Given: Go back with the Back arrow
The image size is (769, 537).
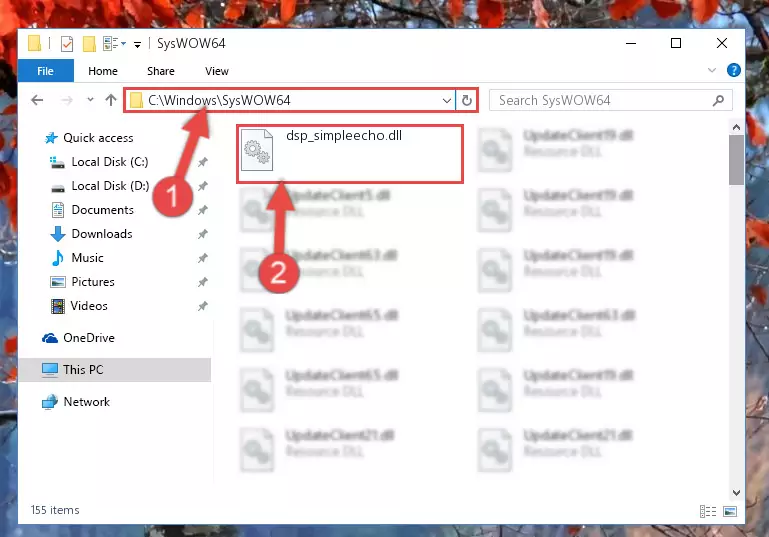Looking at the screenshot, I should click(x=37, y=101).
